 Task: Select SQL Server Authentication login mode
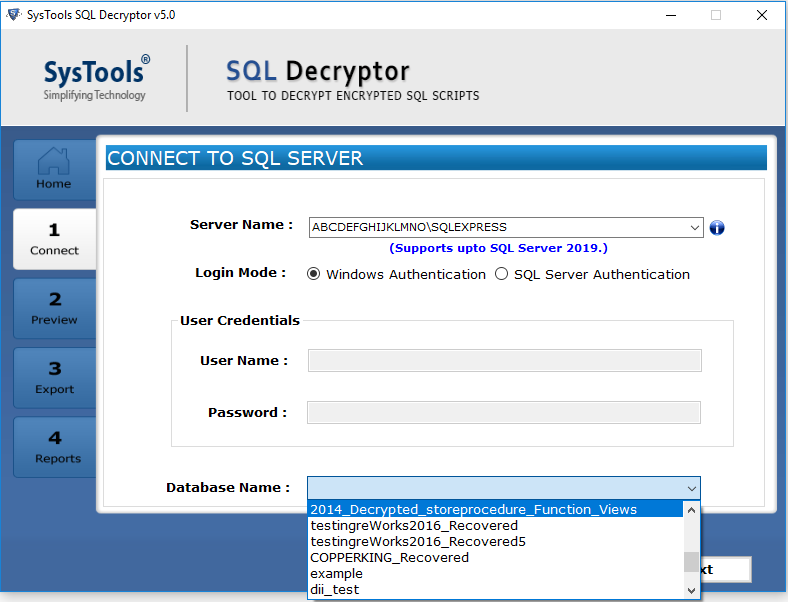pyautogui.click(x=502, y=274)
